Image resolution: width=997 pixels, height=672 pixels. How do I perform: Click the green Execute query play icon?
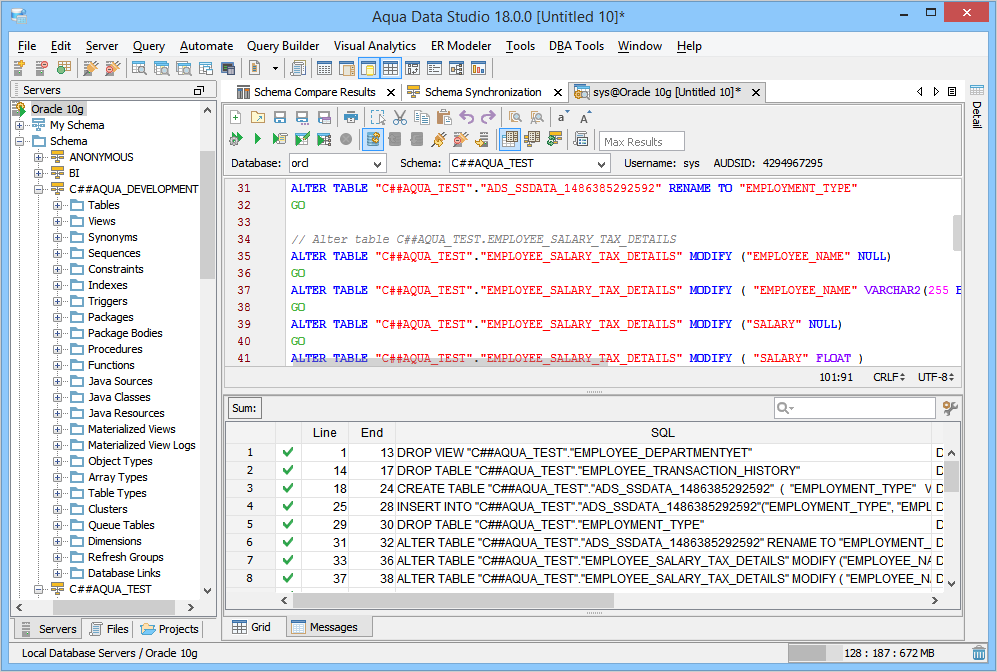pyautogui.click(x=257, y=139)
